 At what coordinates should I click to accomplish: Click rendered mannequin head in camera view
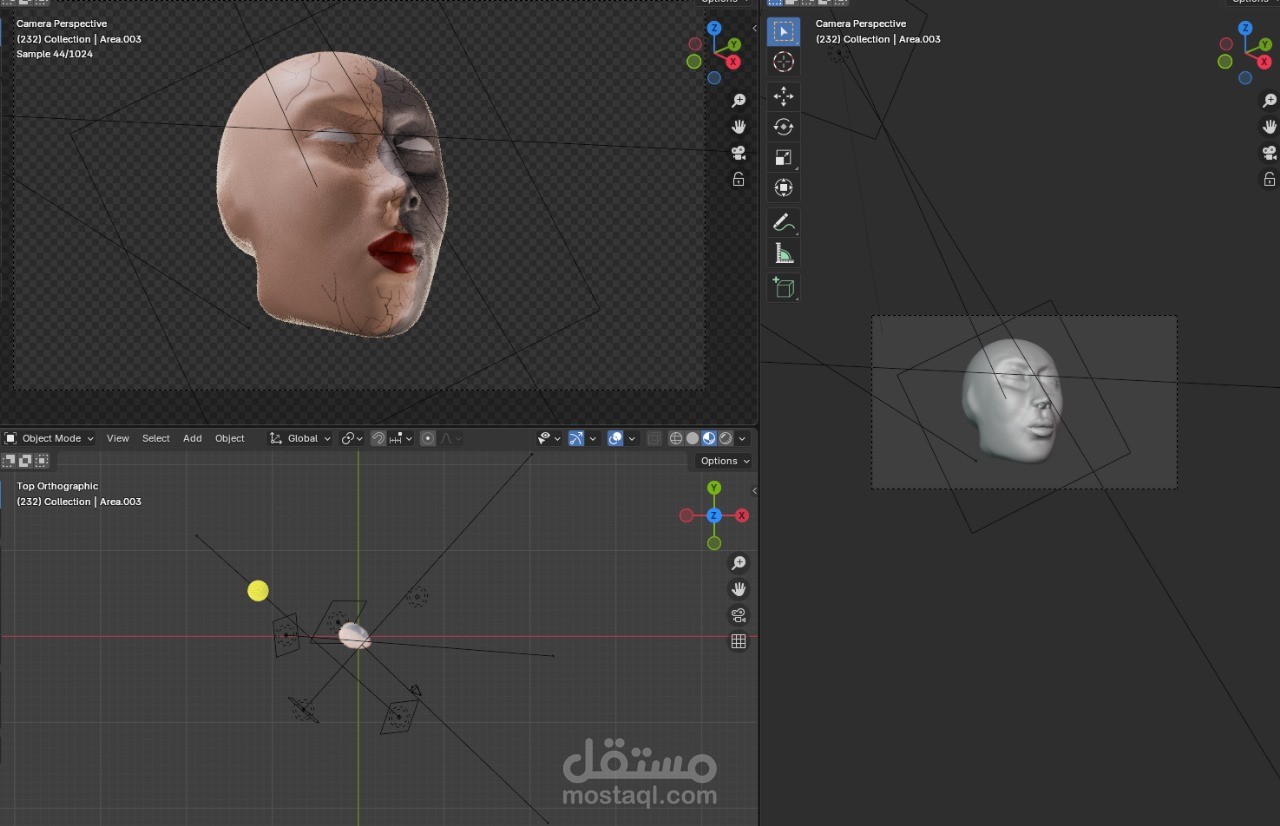pos(330,195)
